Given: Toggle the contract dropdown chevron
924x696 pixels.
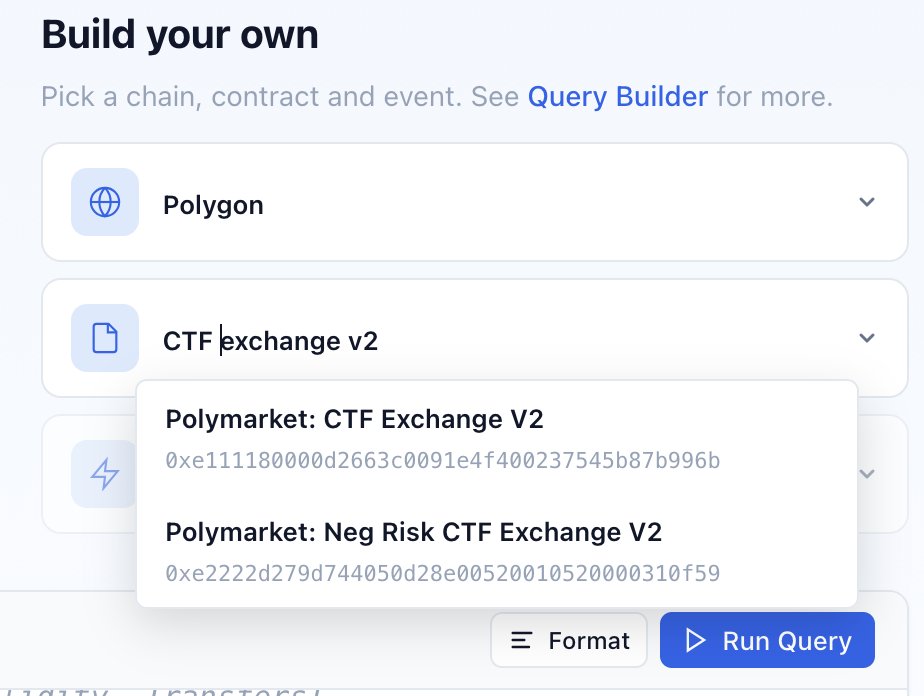Looking at the screenshot, I should pos(866,338).
